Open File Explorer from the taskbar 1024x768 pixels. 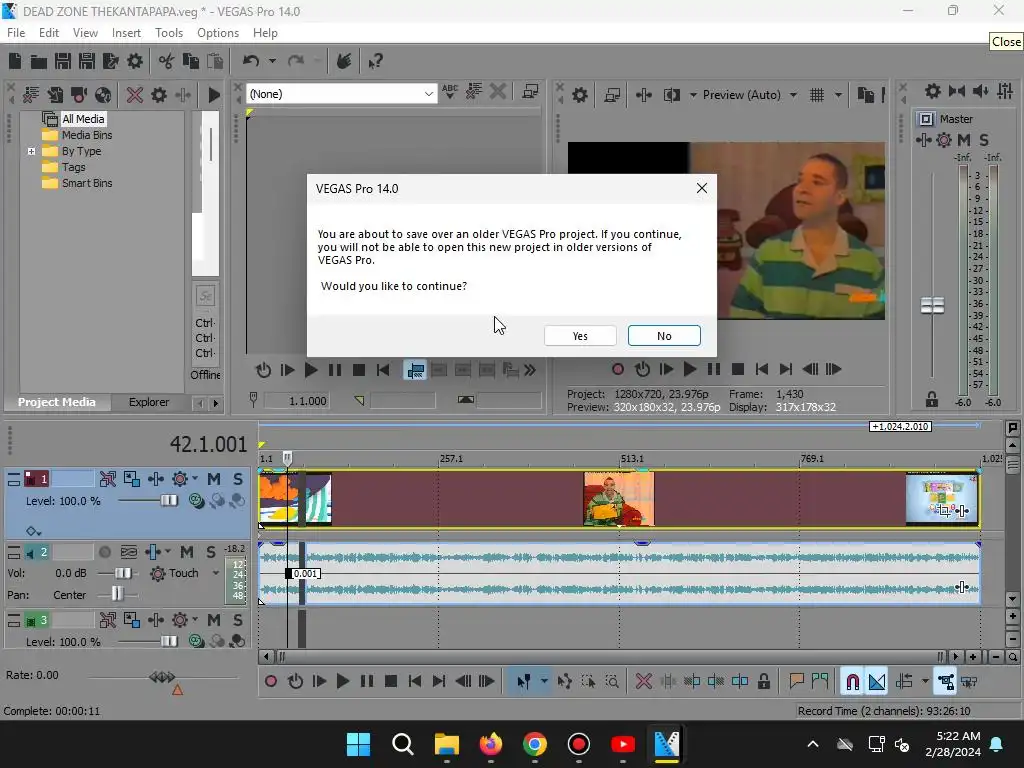coord(447,744)
